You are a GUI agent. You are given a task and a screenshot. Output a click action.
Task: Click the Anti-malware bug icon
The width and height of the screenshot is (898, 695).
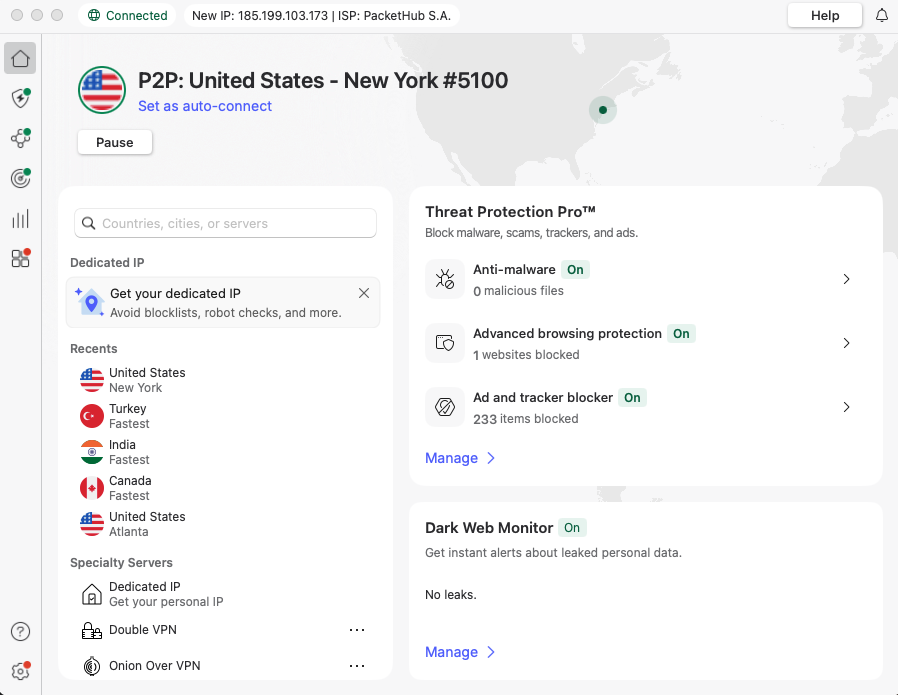(x=444, y=279)
